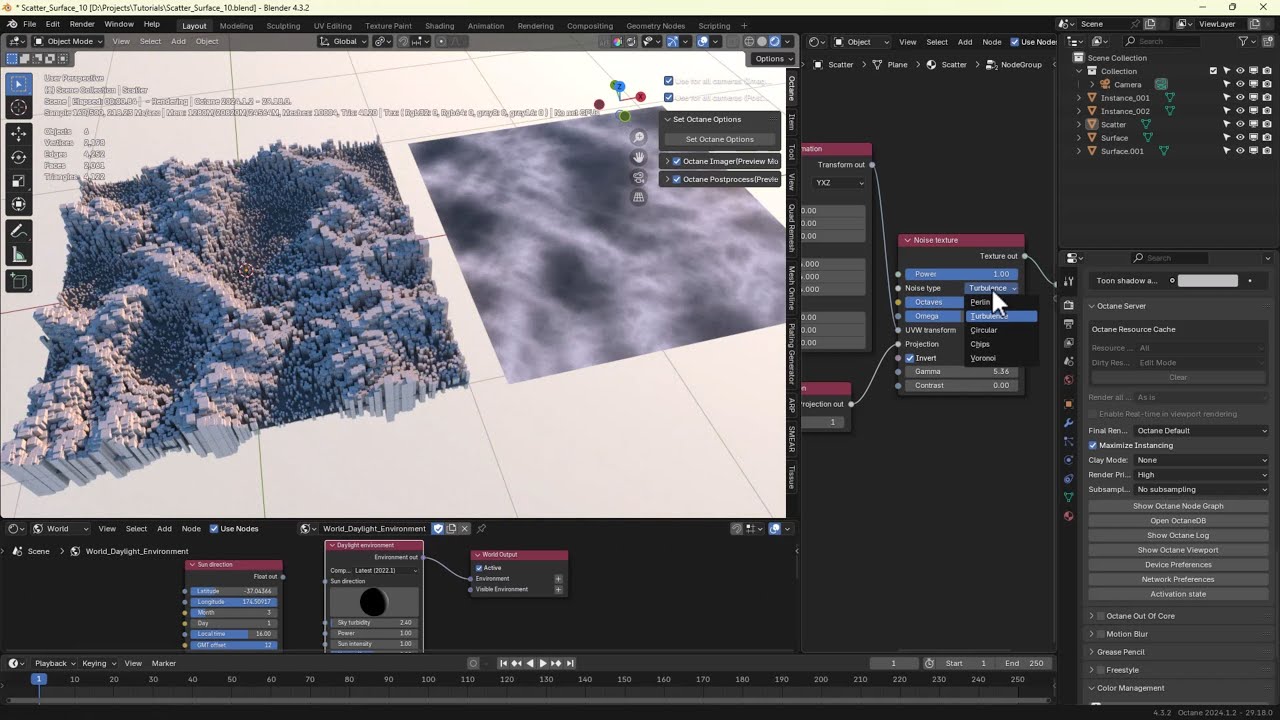Click the Power slider in Noise texture node
This screenshot has width=1280, height=720.
961,274
